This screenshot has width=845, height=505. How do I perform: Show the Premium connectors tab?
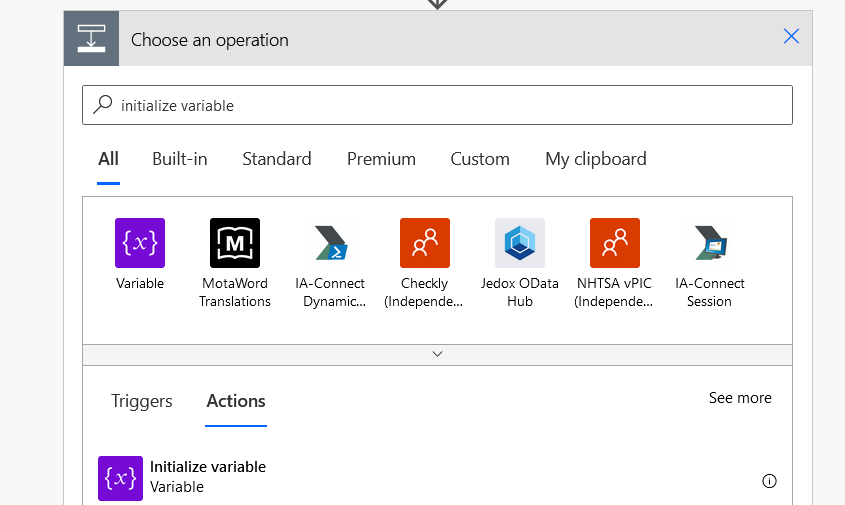coord(381,159)
